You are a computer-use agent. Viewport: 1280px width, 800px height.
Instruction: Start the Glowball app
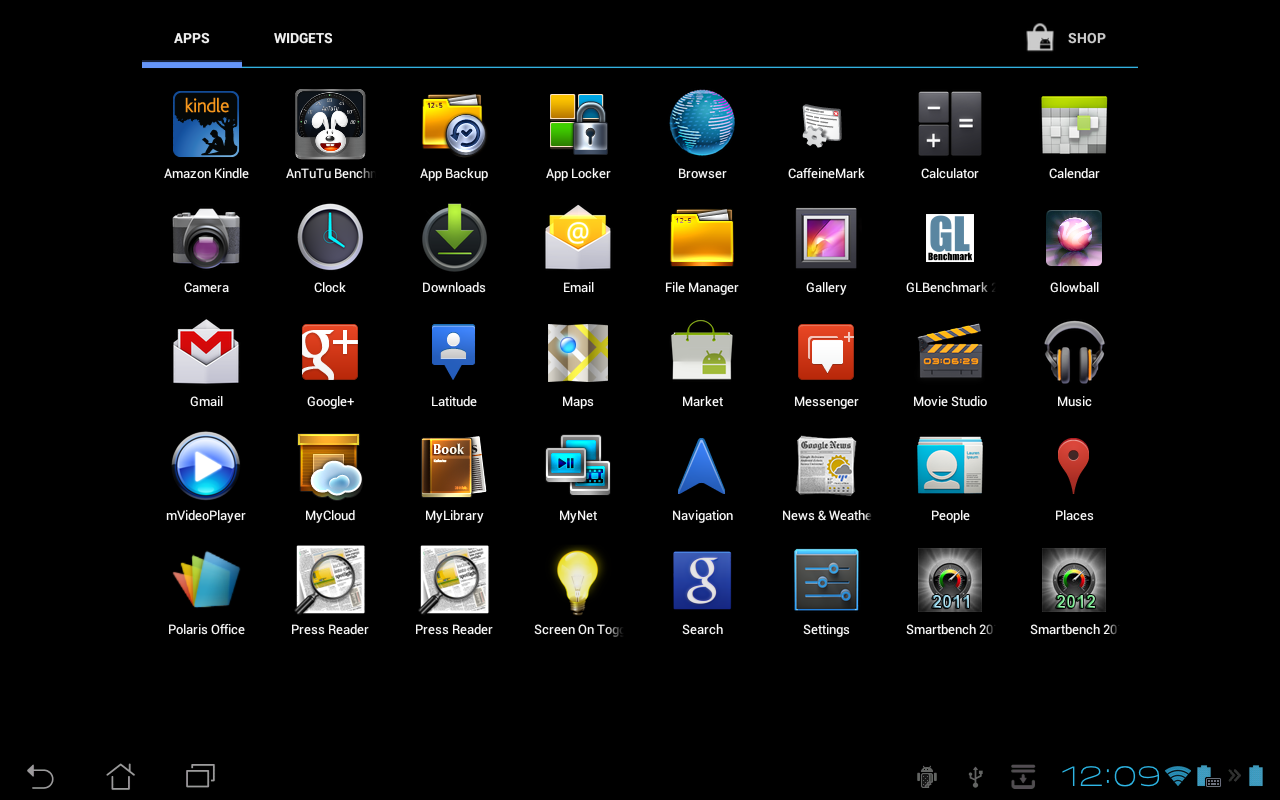click(x=1074, y=238)
